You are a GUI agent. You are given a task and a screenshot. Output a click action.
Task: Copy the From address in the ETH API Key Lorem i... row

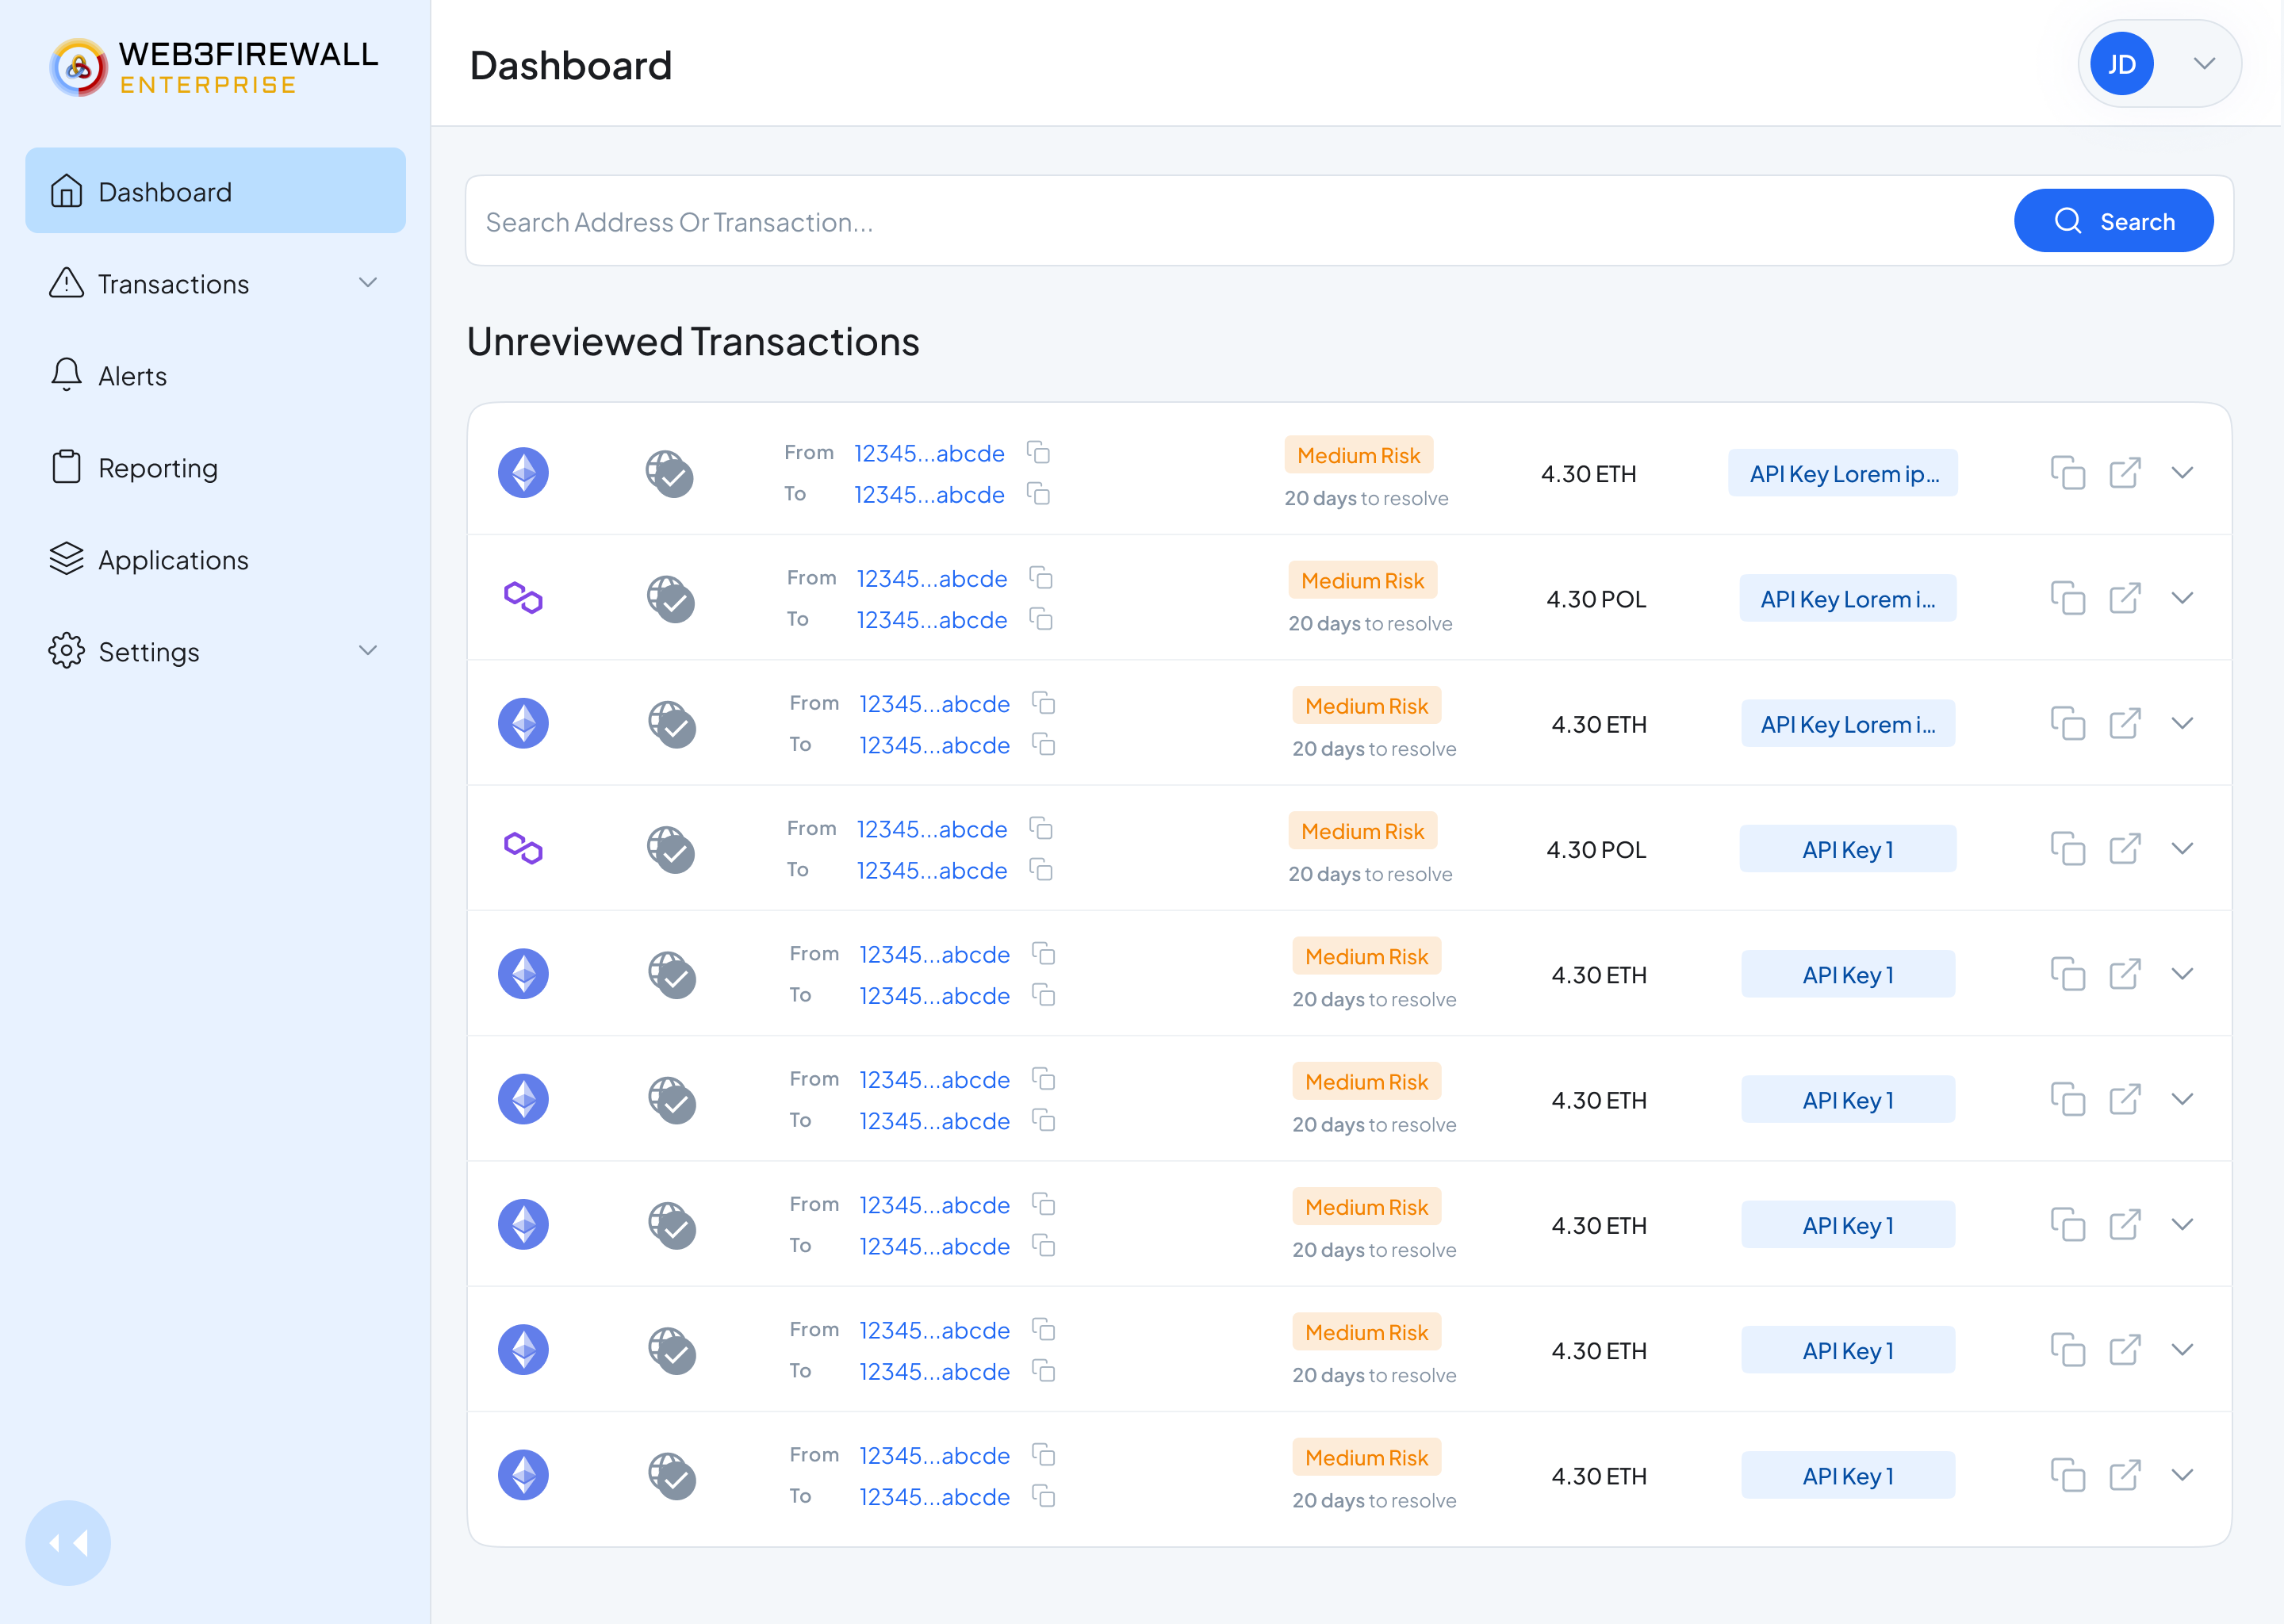[1044, 703]
